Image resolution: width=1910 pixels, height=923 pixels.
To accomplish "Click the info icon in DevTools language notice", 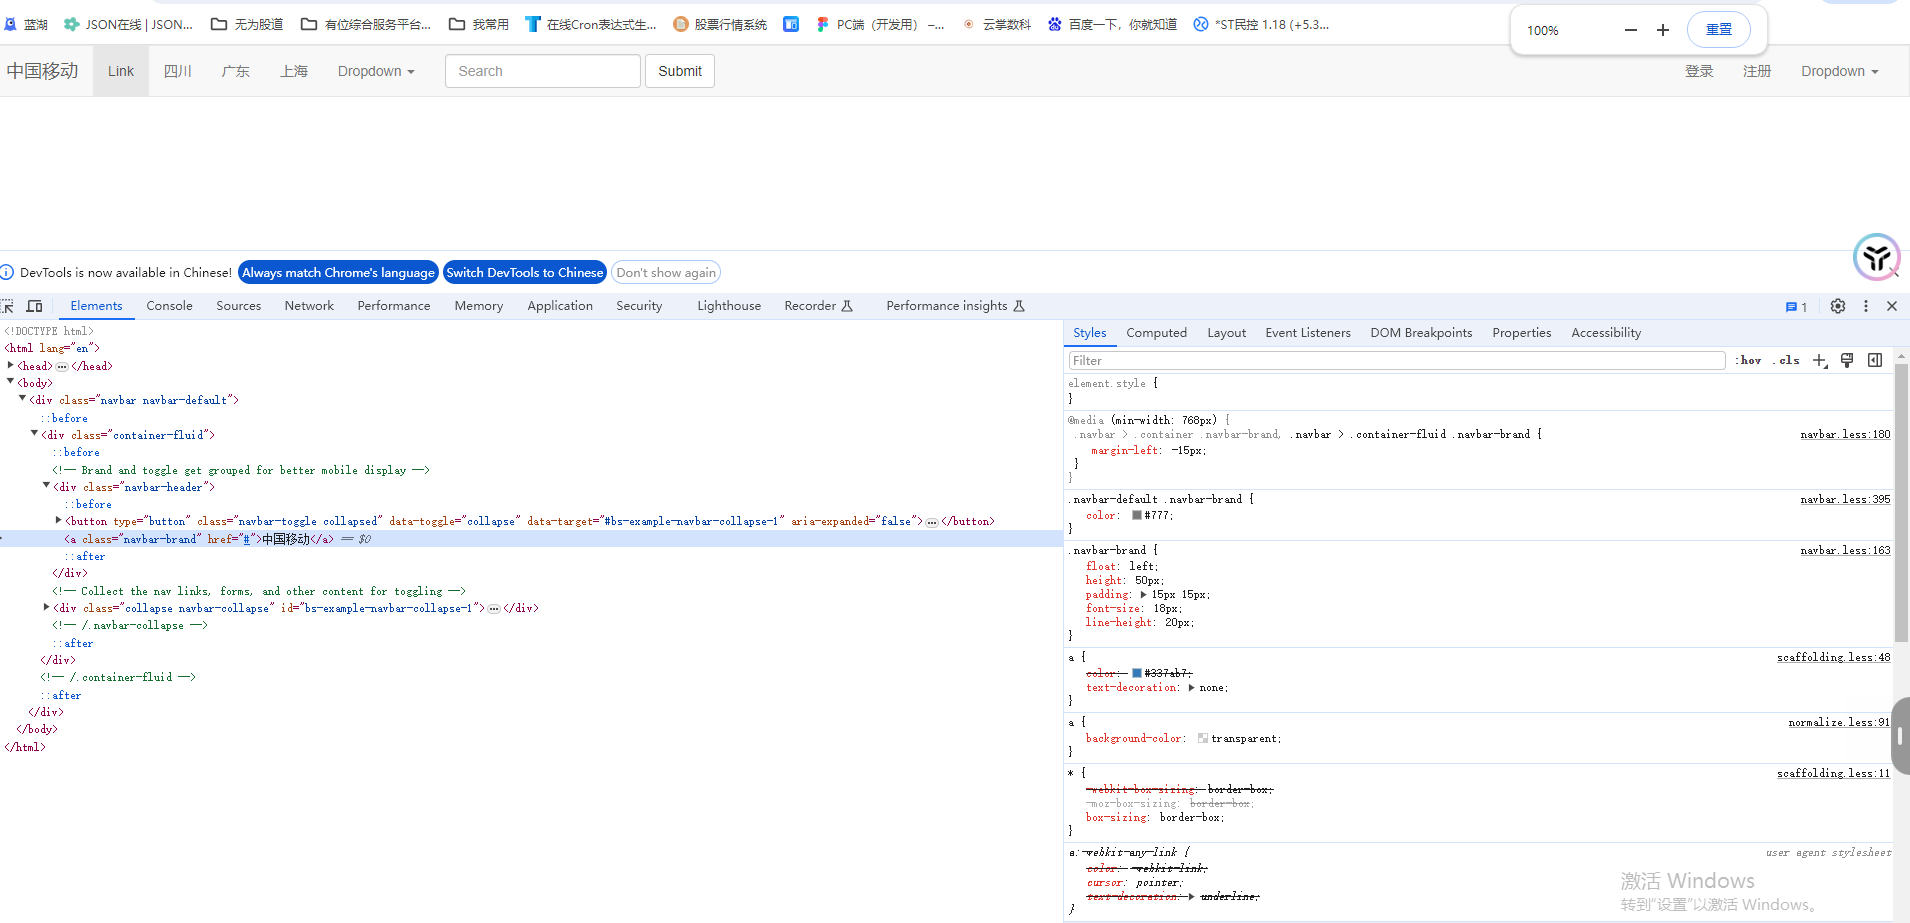I will (x=7, y=272).
